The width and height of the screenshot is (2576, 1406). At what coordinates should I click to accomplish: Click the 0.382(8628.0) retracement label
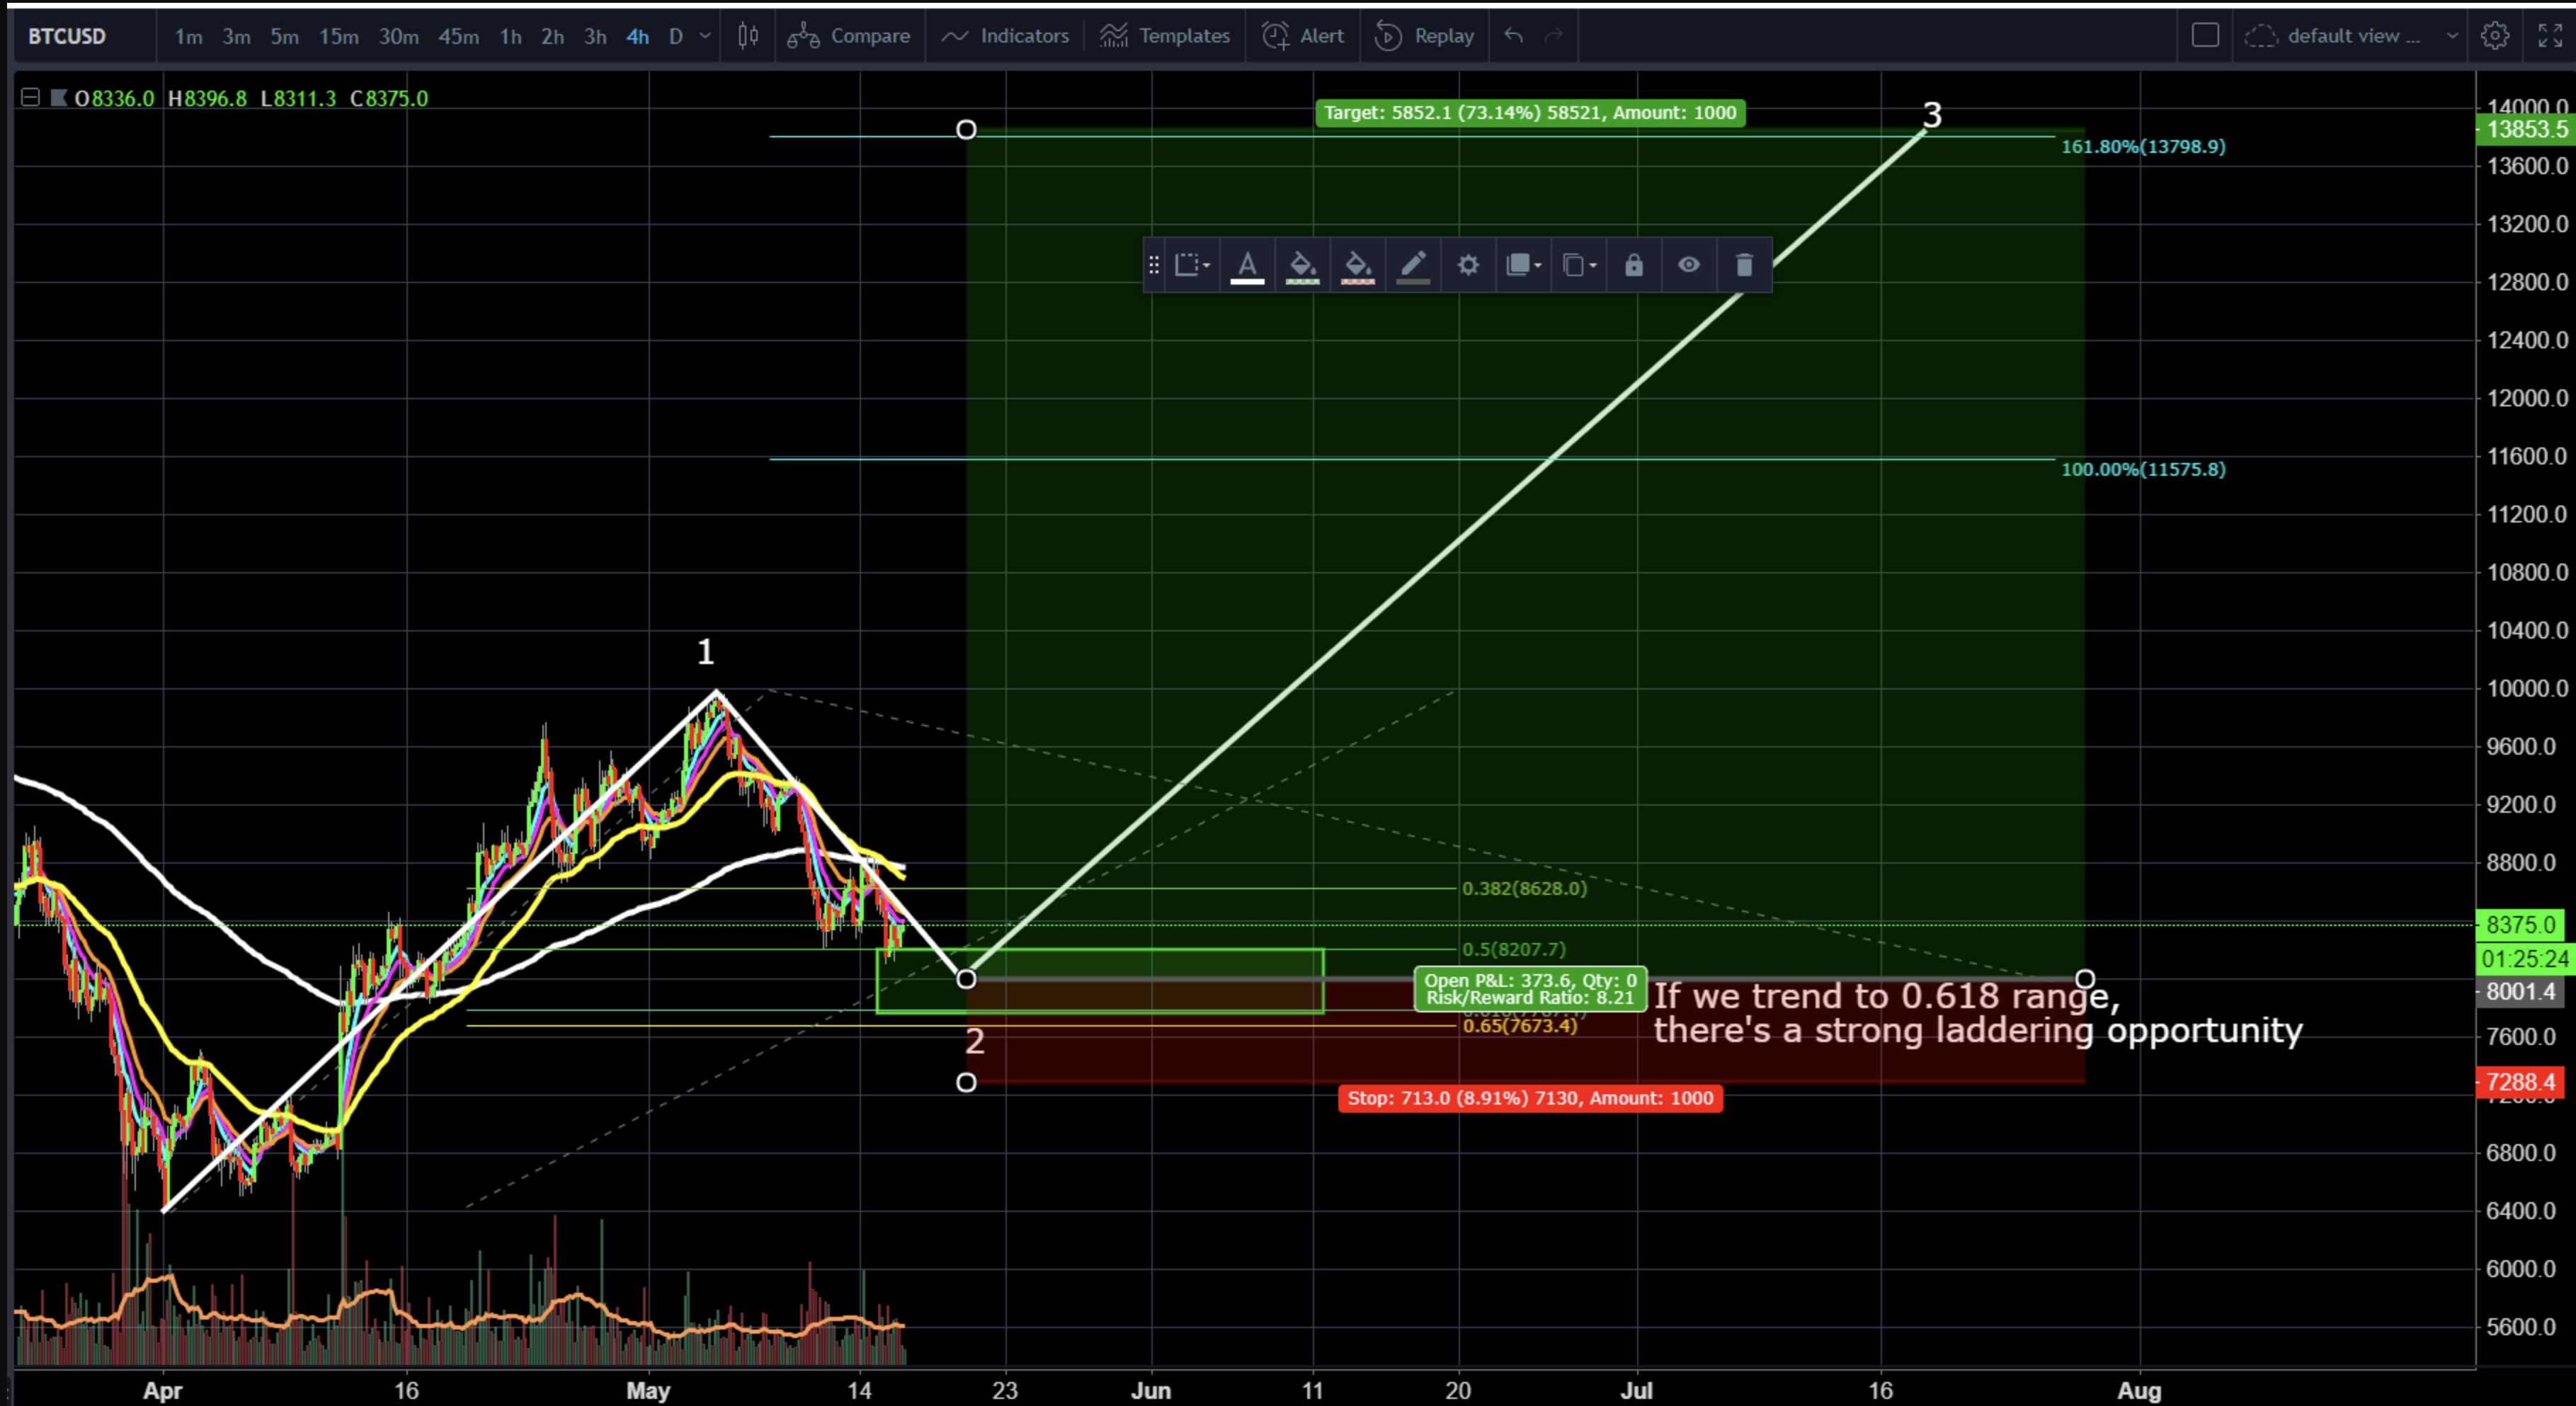1524,888
